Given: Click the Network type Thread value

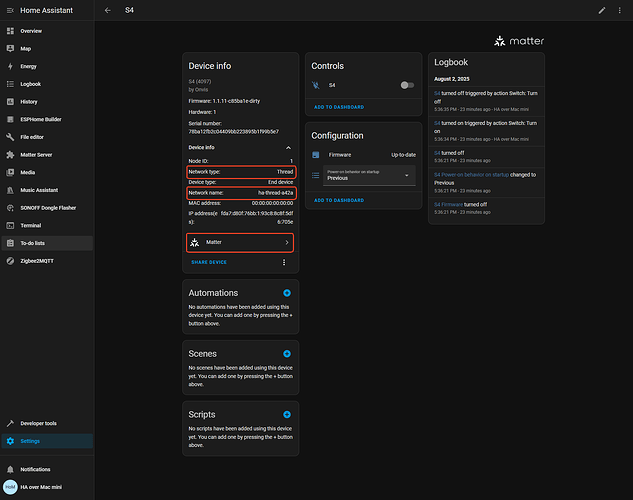Looking at the screenshot, I should pos(285,172).
